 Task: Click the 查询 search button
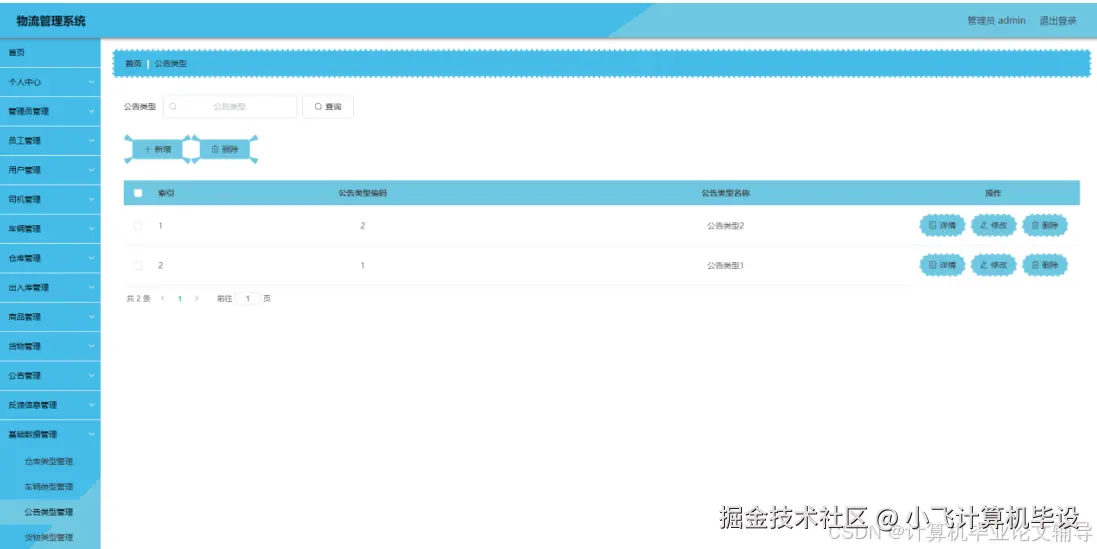(x=327, y=107)
